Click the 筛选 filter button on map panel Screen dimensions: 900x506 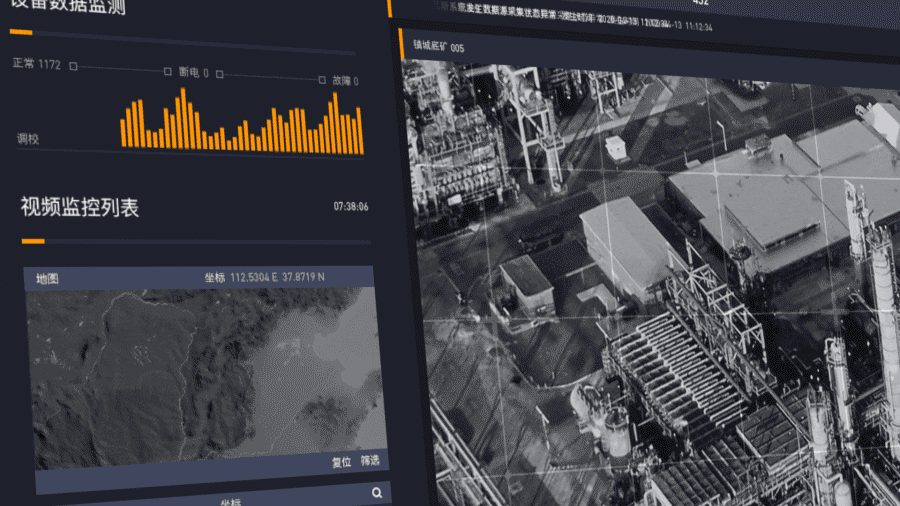point(370,460)
